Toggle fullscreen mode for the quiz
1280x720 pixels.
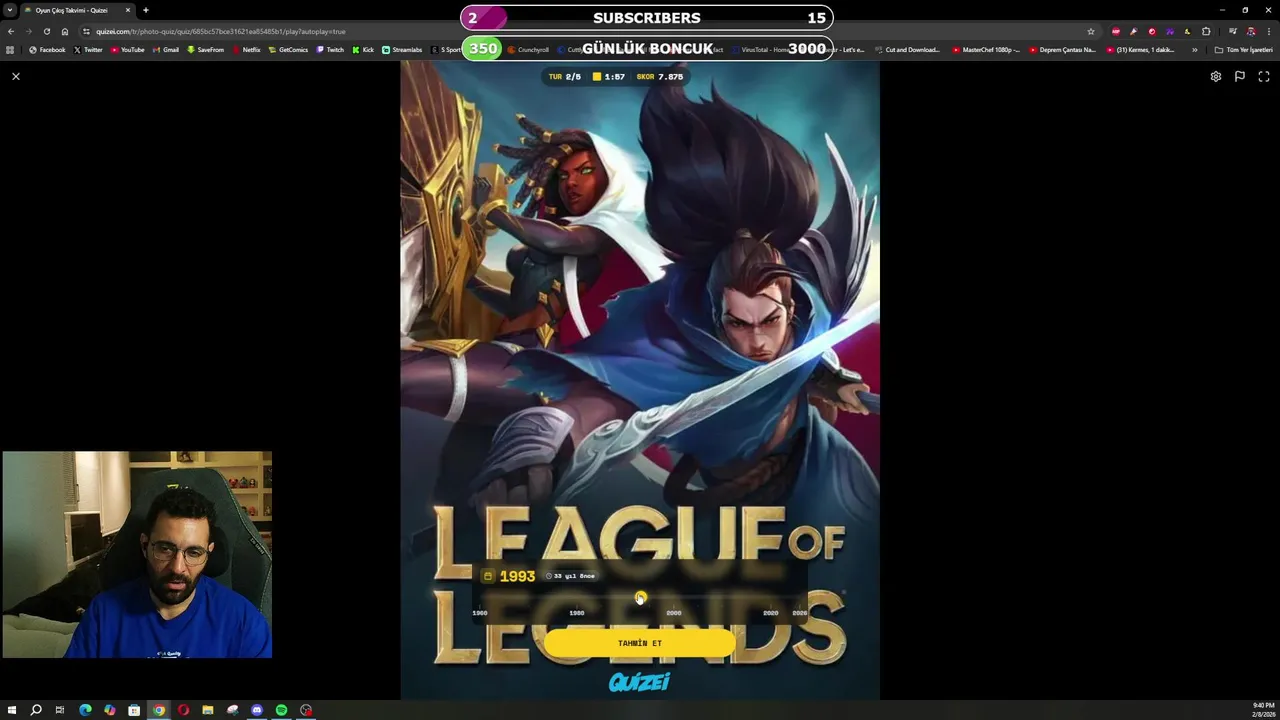pyautogui.click(x=1264, y=76)
